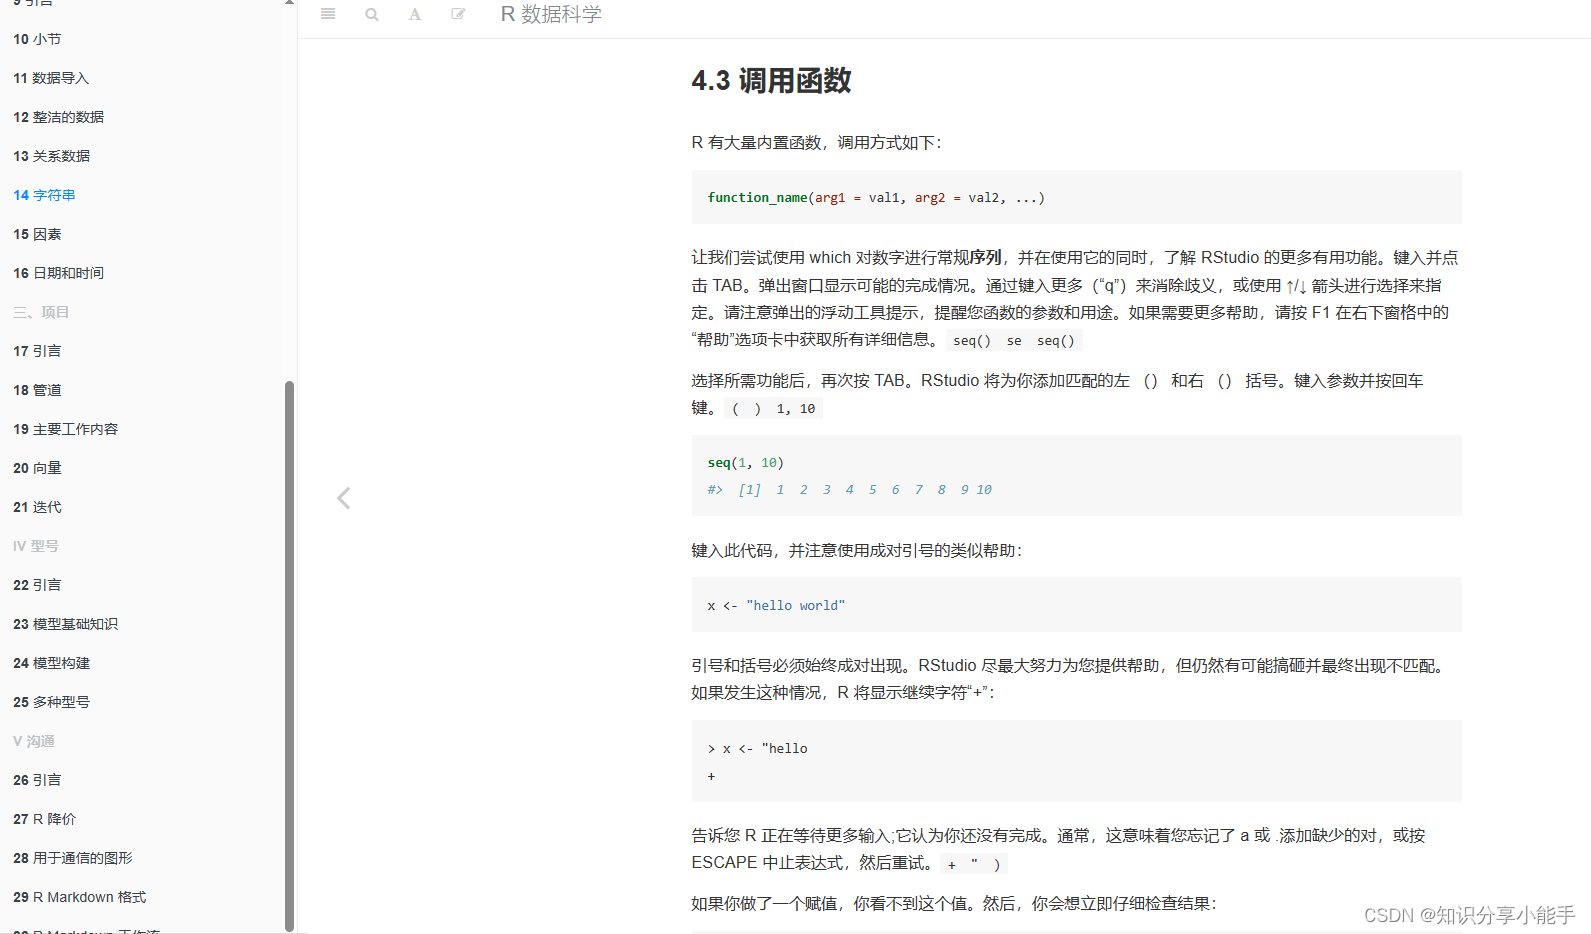Open chapter 23 模型基础知识
1591x934 pixels.
tap(65, 624)
